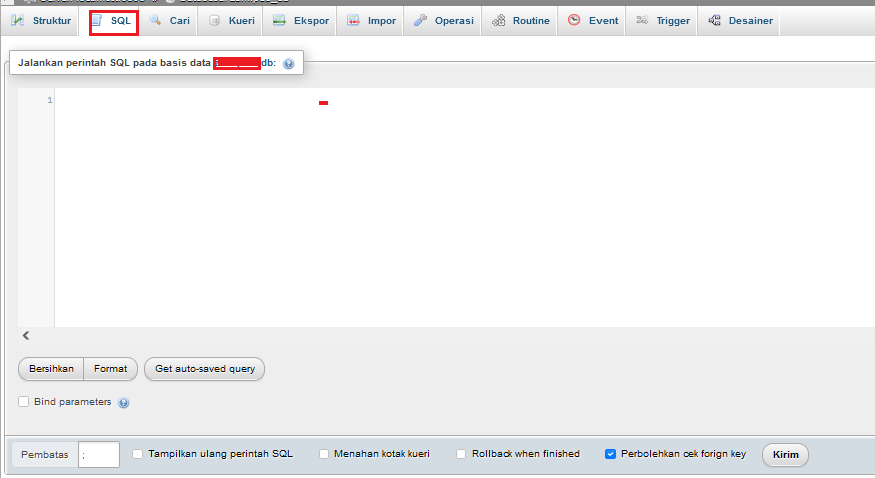Open help icon beside SQL database heading
The width and height of the screenshot is (875, 478).
[289, 64]
